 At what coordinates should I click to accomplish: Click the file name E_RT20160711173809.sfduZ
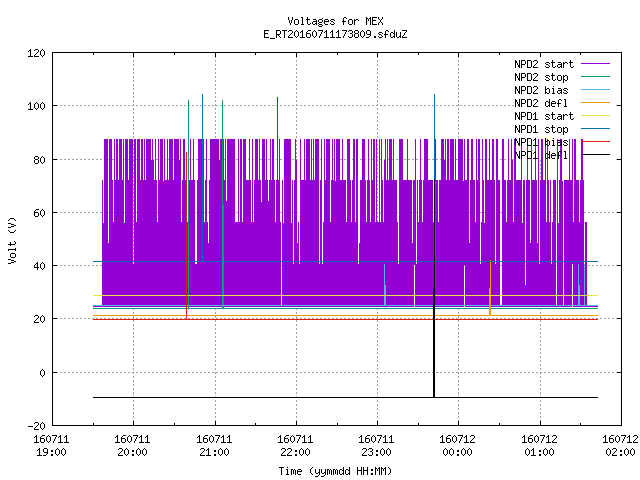pyautogui.click(x=335, y=34)
